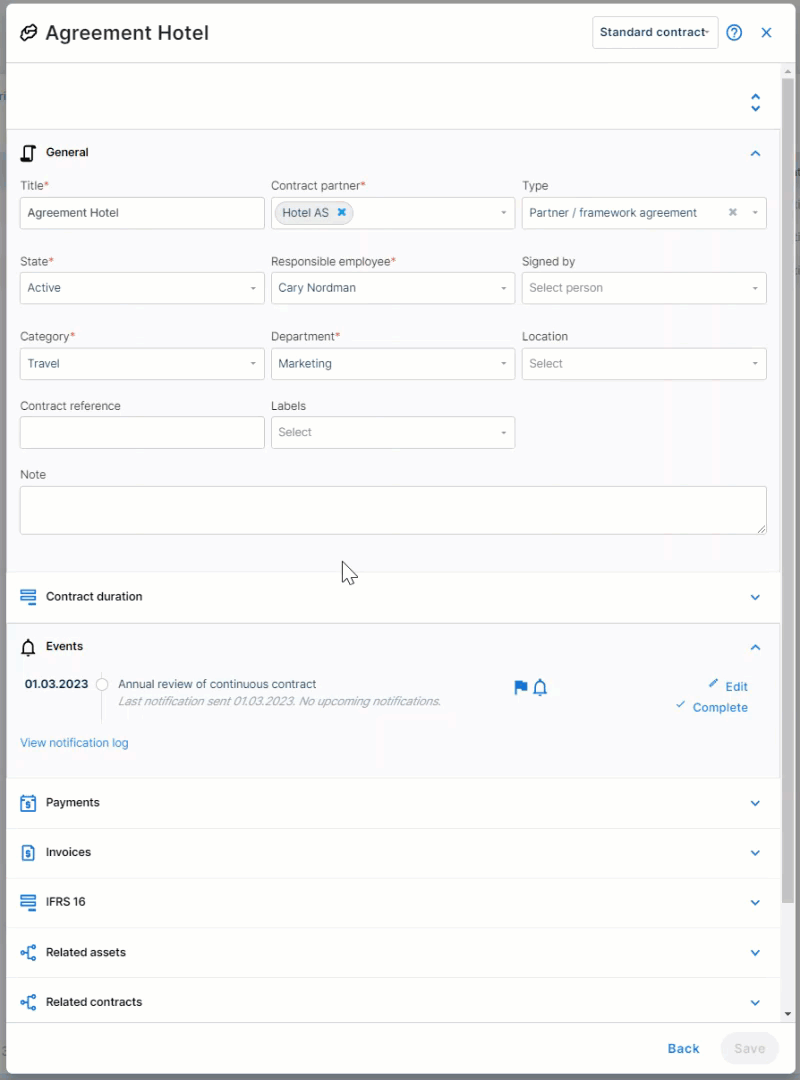Expand the Contract duration section
The height and width of the screenshot is (1080, 800).
[x=393, y=597]
